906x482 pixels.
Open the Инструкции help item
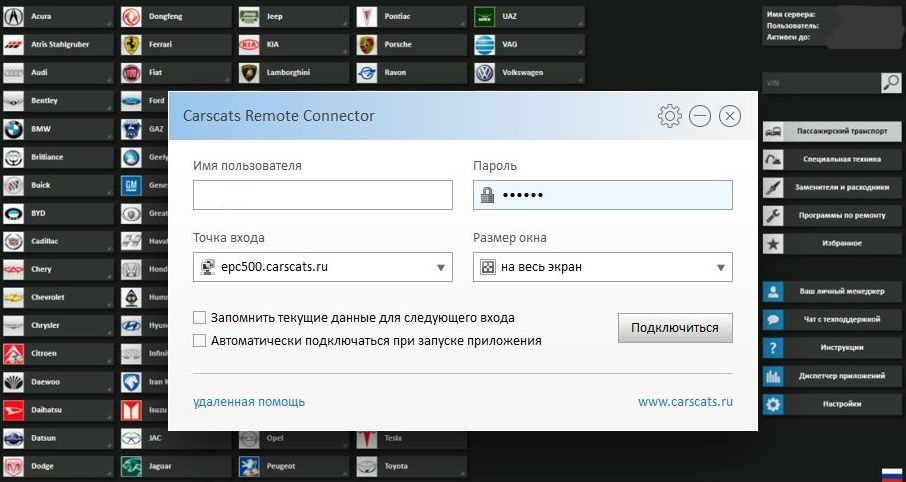tap(832, 348)
